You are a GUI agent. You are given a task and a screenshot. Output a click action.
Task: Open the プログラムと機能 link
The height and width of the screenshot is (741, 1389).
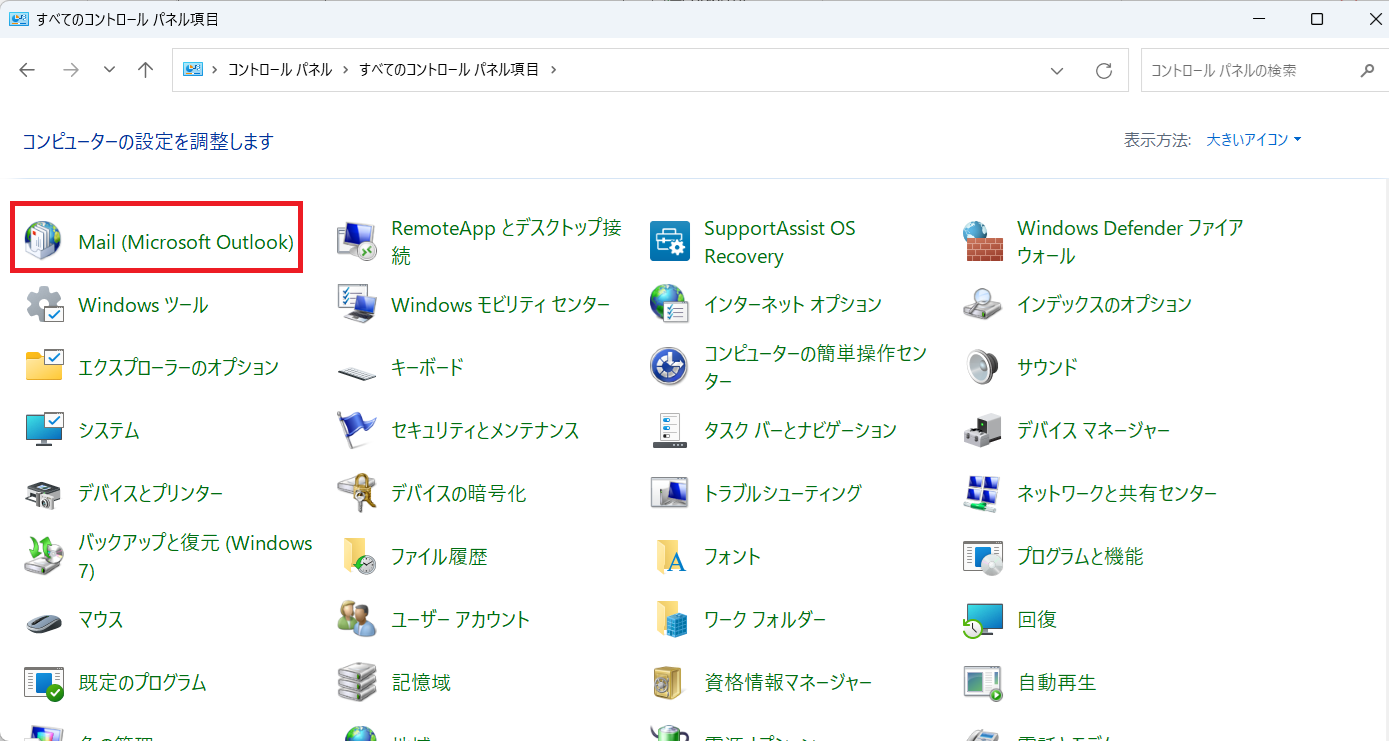tap(1080, 557)
